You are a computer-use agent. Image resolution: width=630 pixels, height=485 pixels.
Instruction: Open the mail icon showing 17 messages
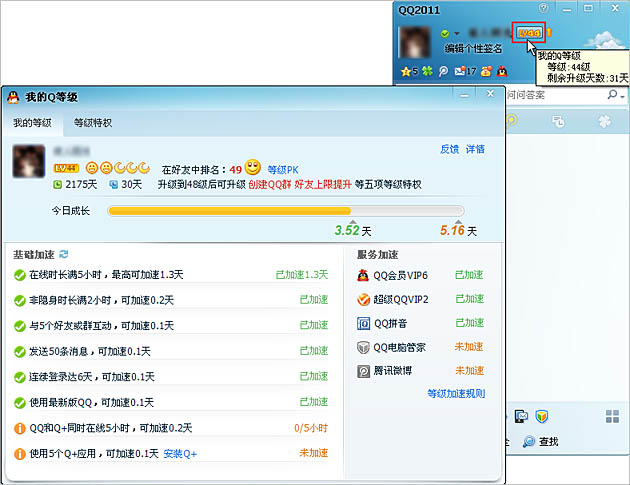point(459,71)
